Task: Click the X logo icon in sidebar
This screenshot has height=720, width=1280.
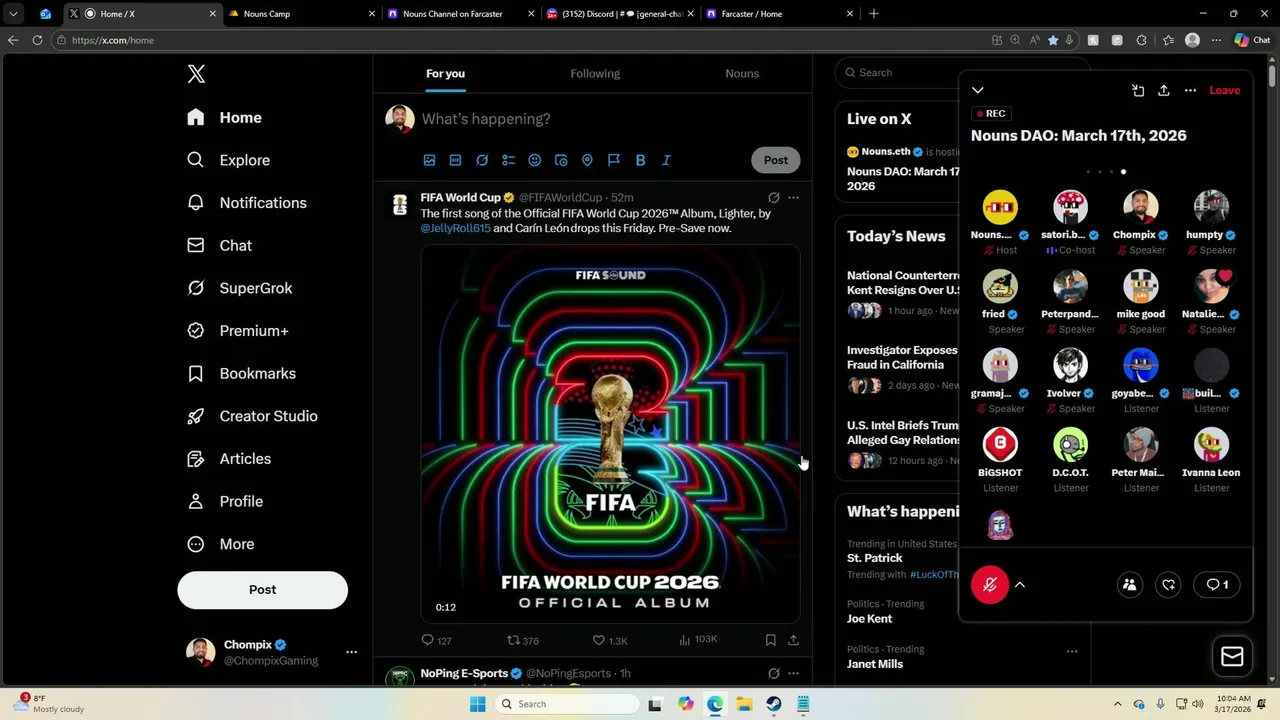Action: click(196, 74)
